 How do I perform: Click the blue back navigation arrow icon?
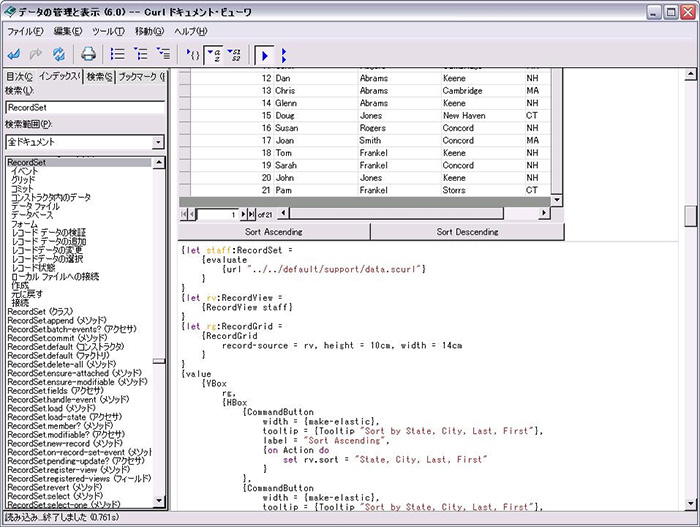pos(15,53)
